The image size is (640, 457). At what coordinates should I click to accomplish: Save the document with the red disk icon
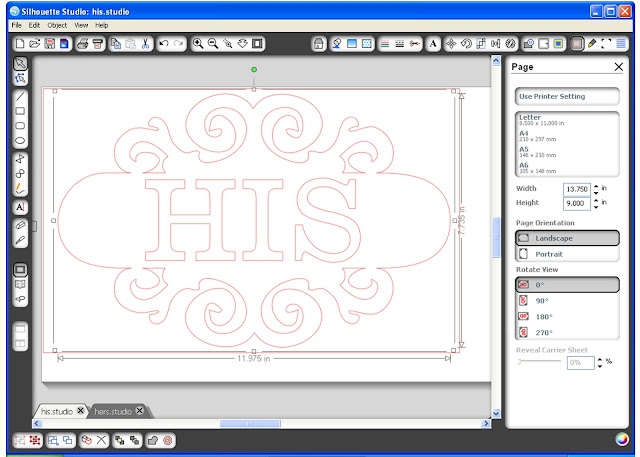[49, 44]
